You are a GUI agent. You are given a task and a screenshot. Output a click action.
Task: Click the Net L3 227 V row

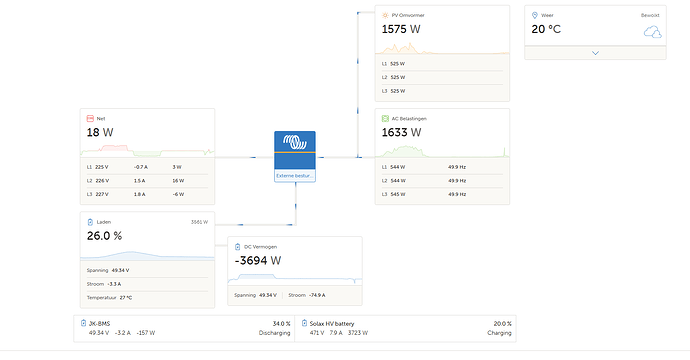click(x=147, y=194)
